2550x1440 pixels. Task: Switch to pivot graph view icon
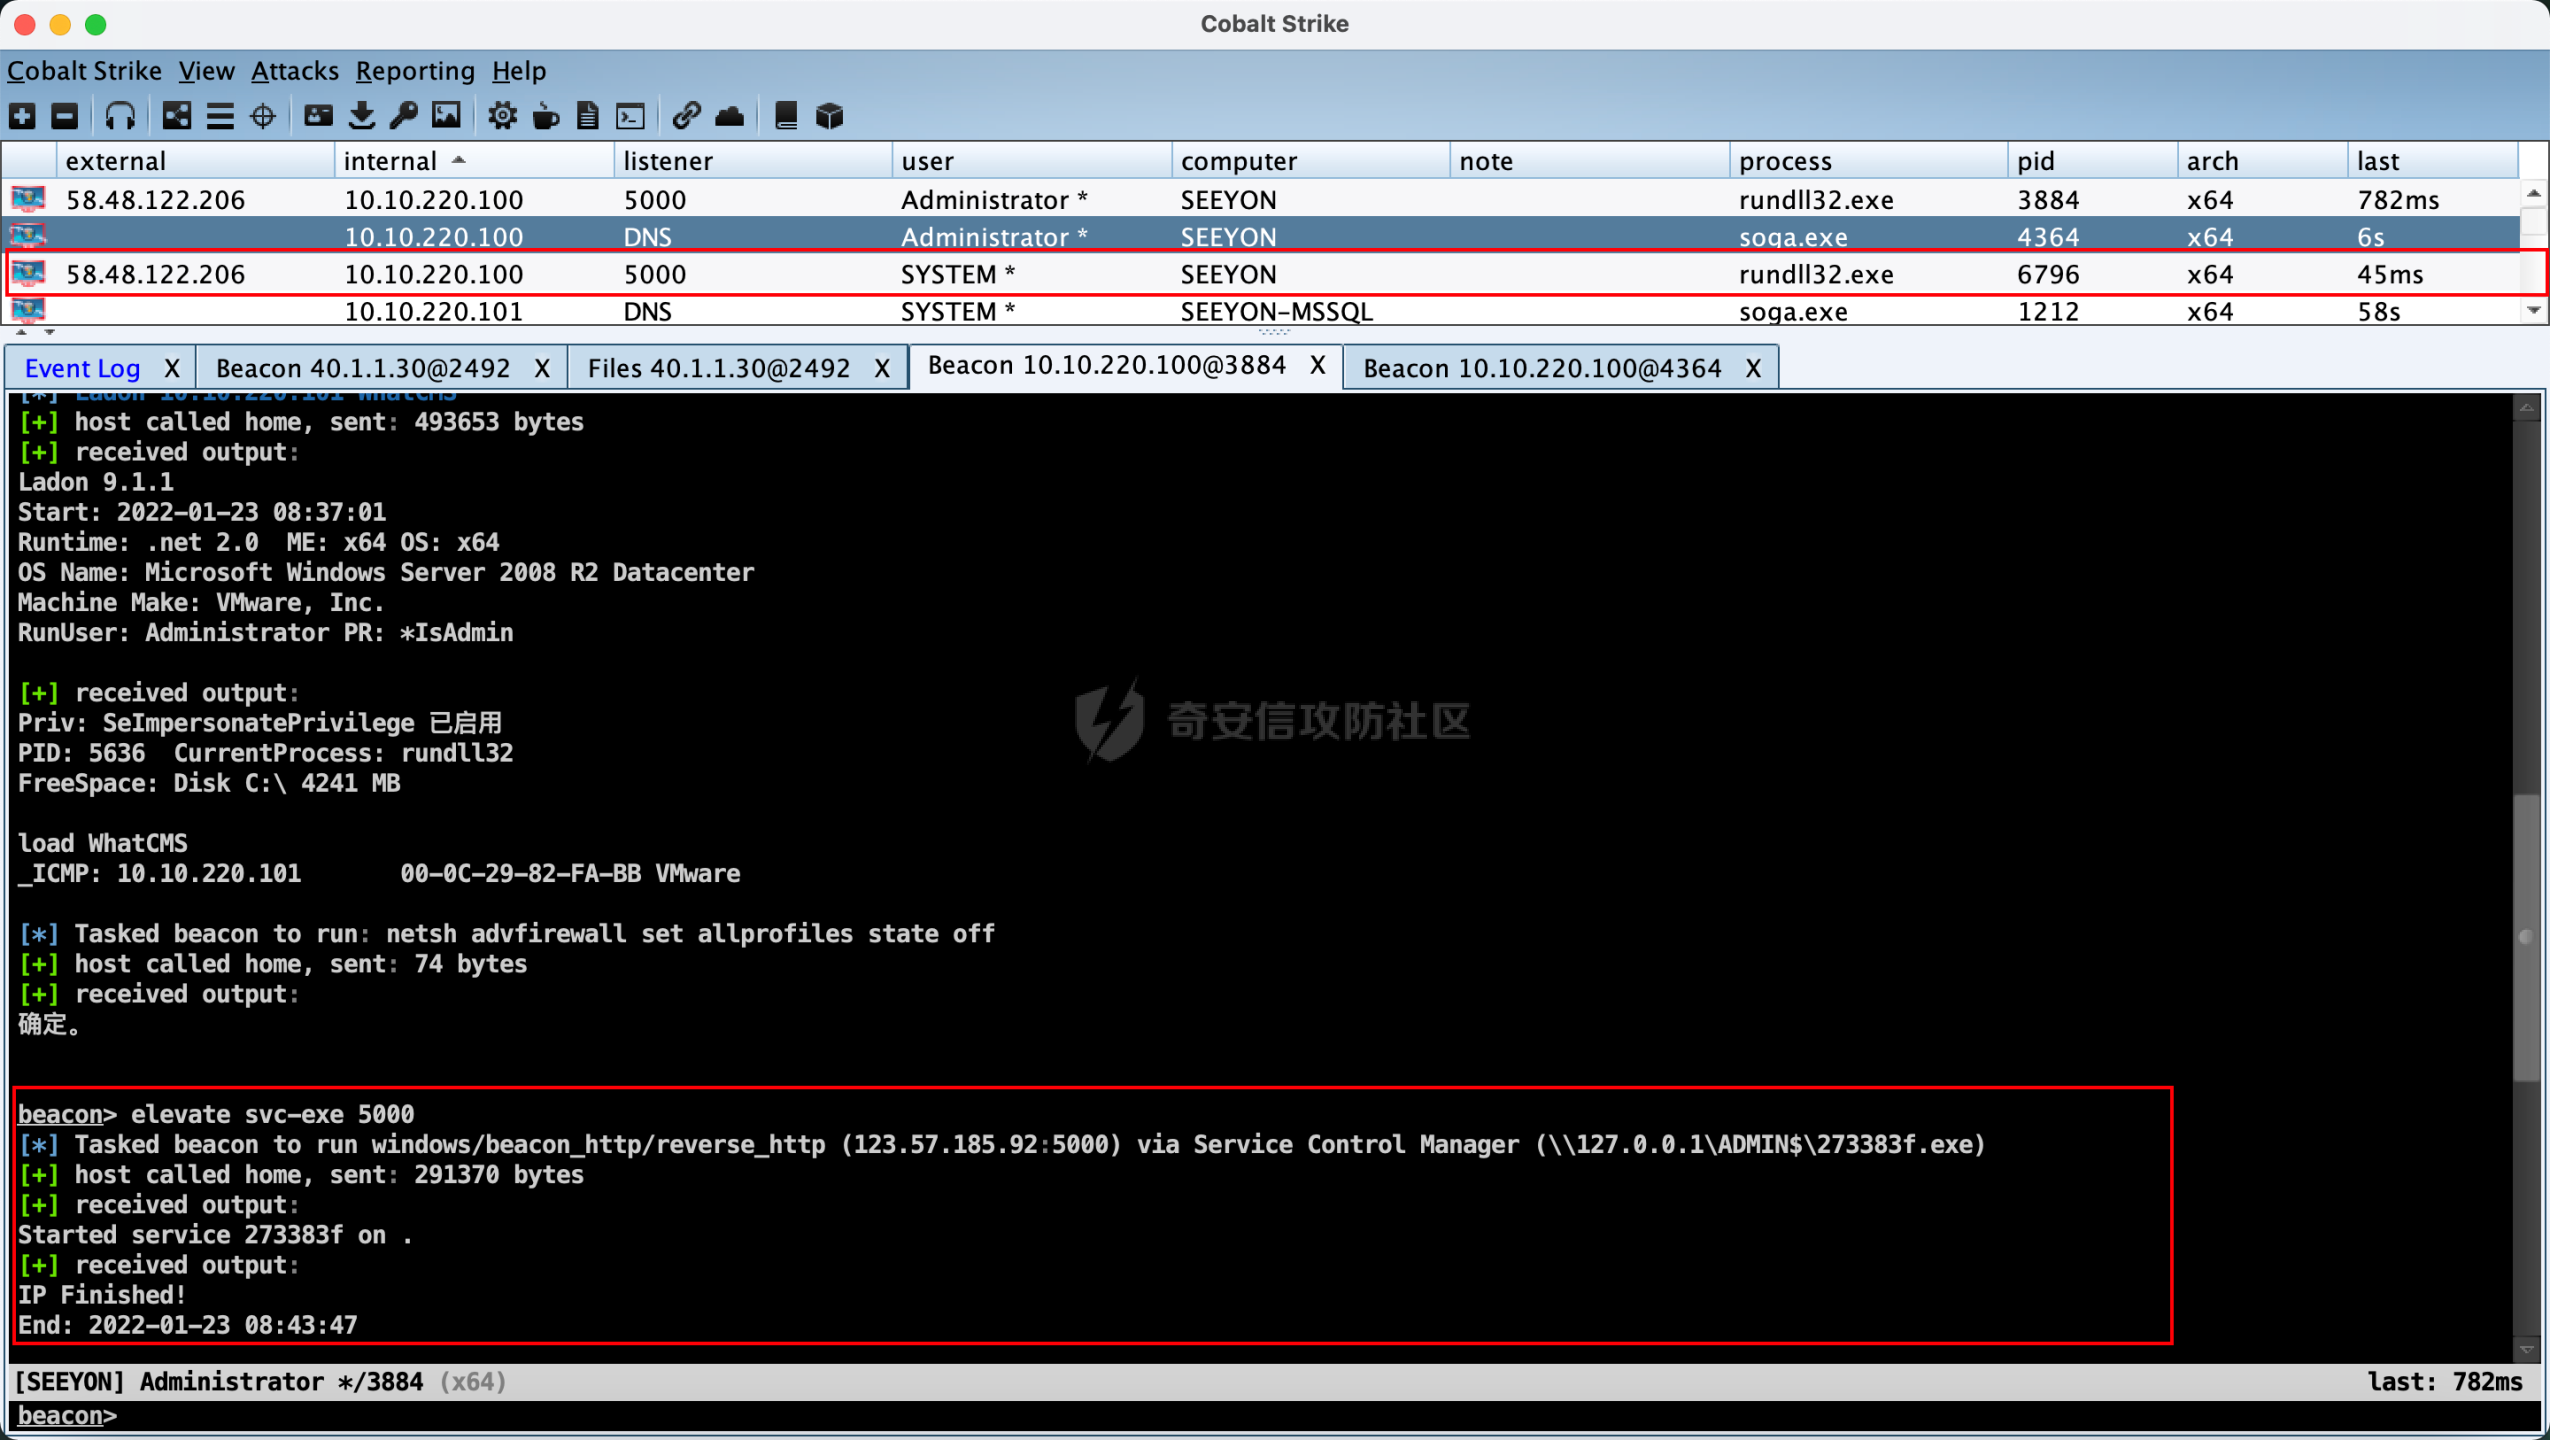(x=177, y=116)
